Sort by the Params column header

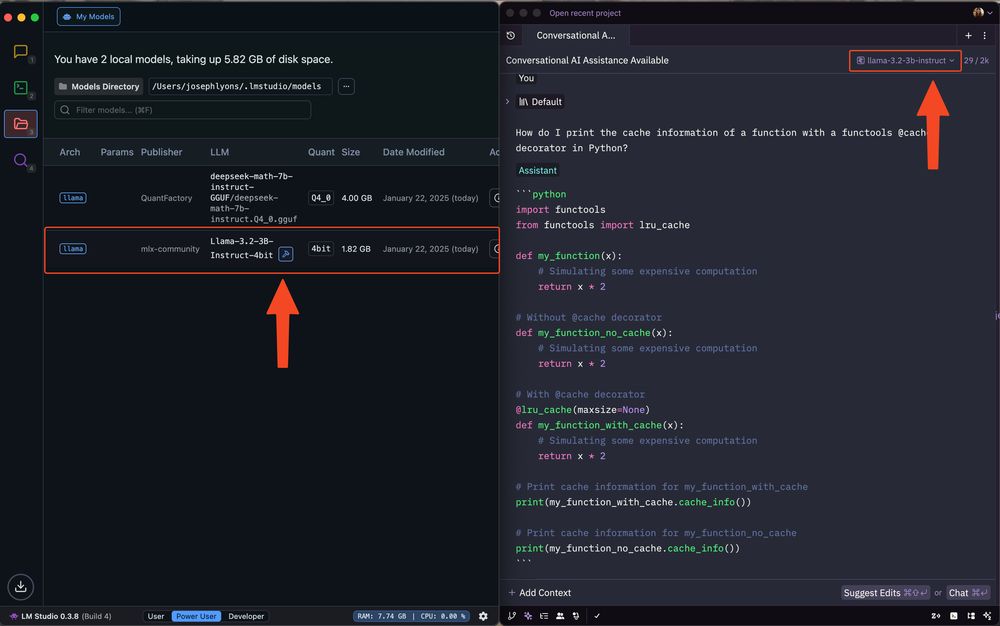click(x=117, y=152)
